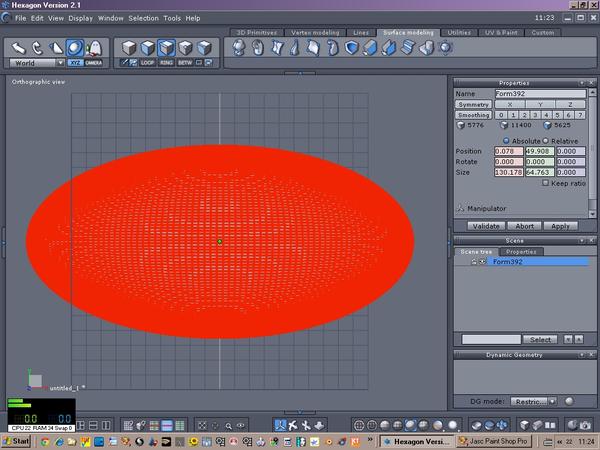Click the camera snapshot icon bottom right
This screenshot has width=600, height=450.
tap(585, 425)
